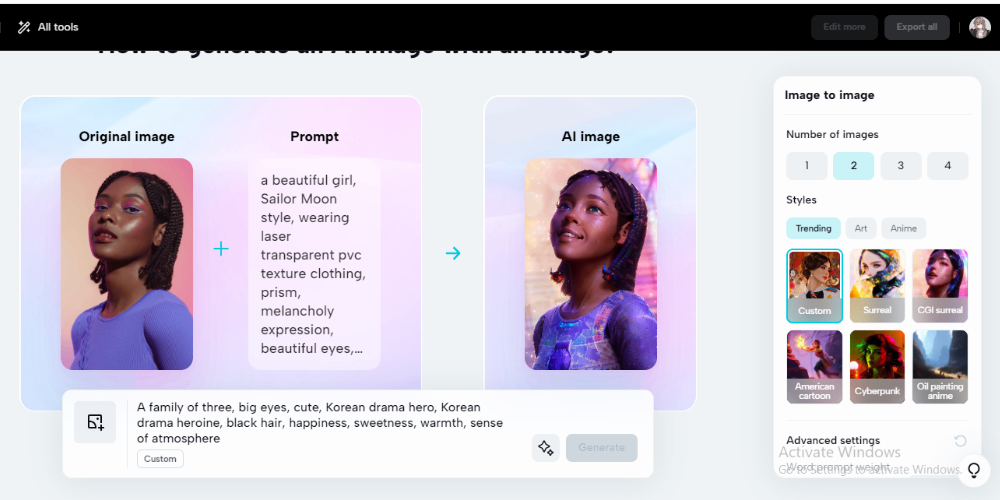Click the prompt text starting 'A family of three'
Screen dimensions: 1000x500
[320, 423]
